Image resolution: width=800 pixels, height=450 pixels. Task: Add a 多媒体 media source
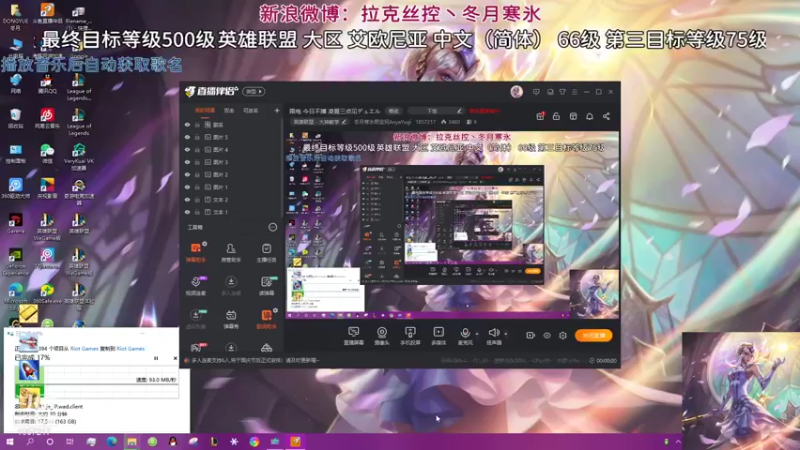tap(438, 336)
